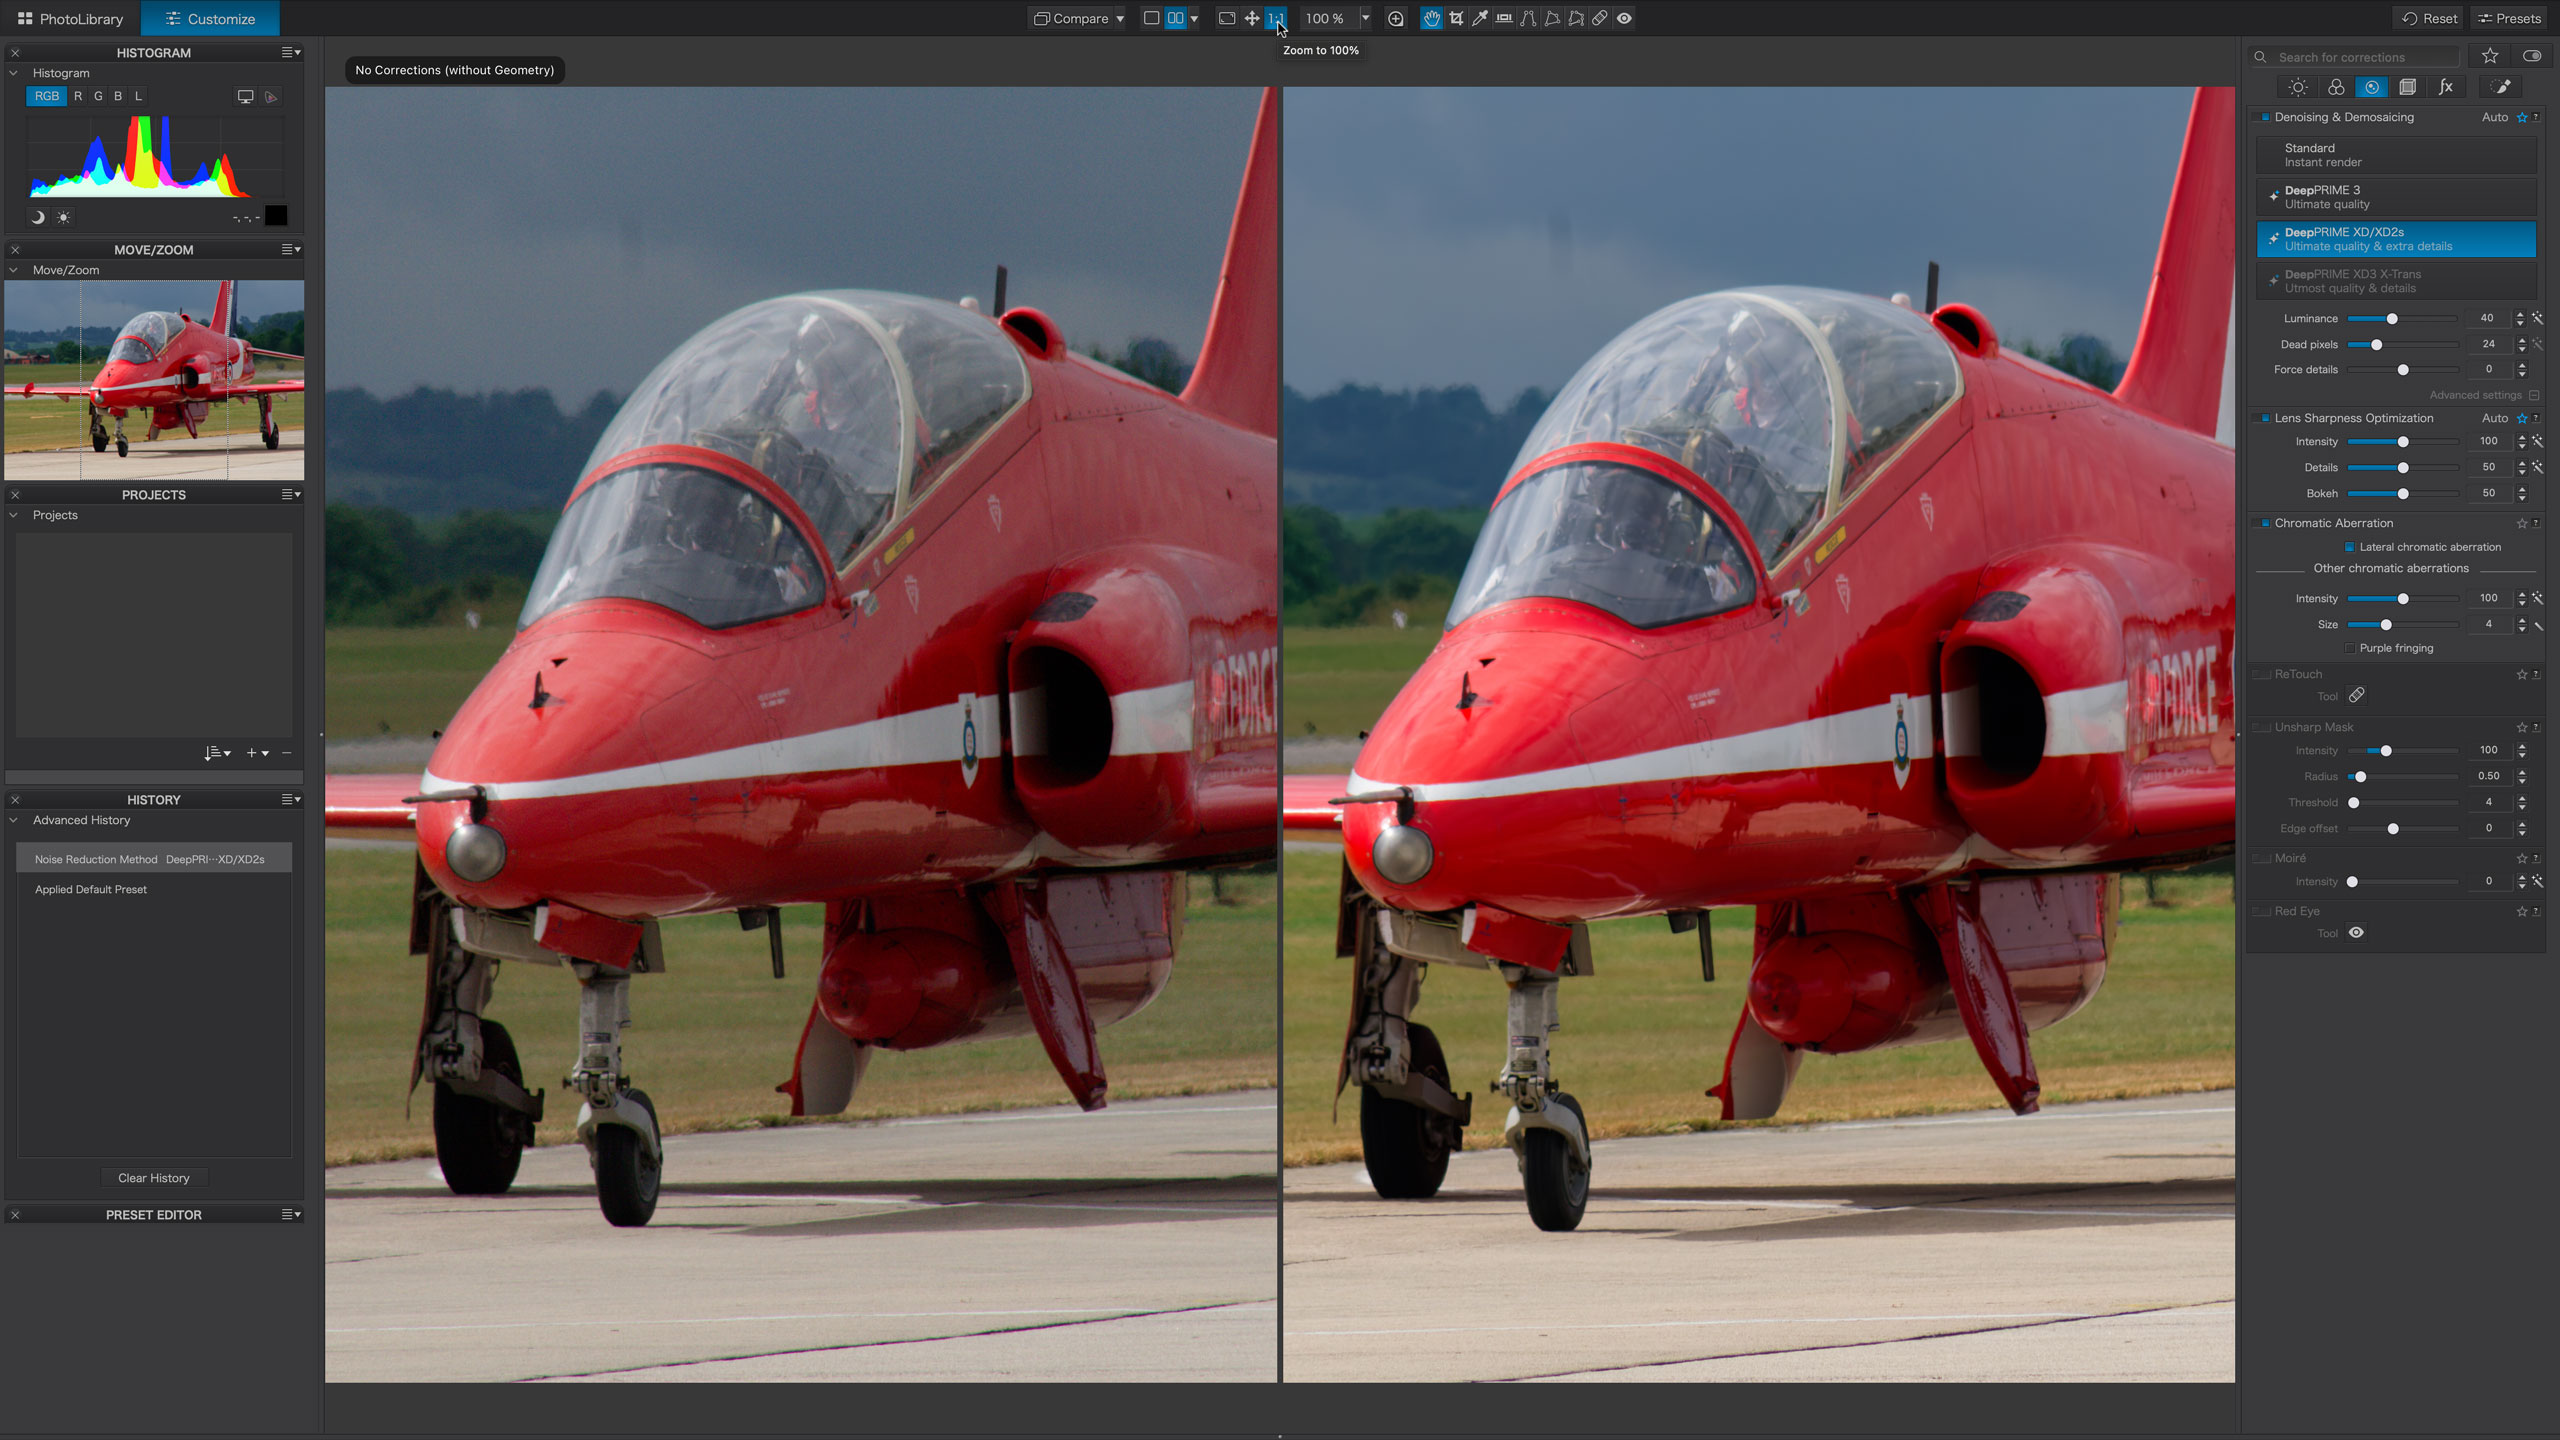Screen dimensions: 2560x1440
Task: Open the Local Adjustments brush tab
Action: click(2501, 87)
